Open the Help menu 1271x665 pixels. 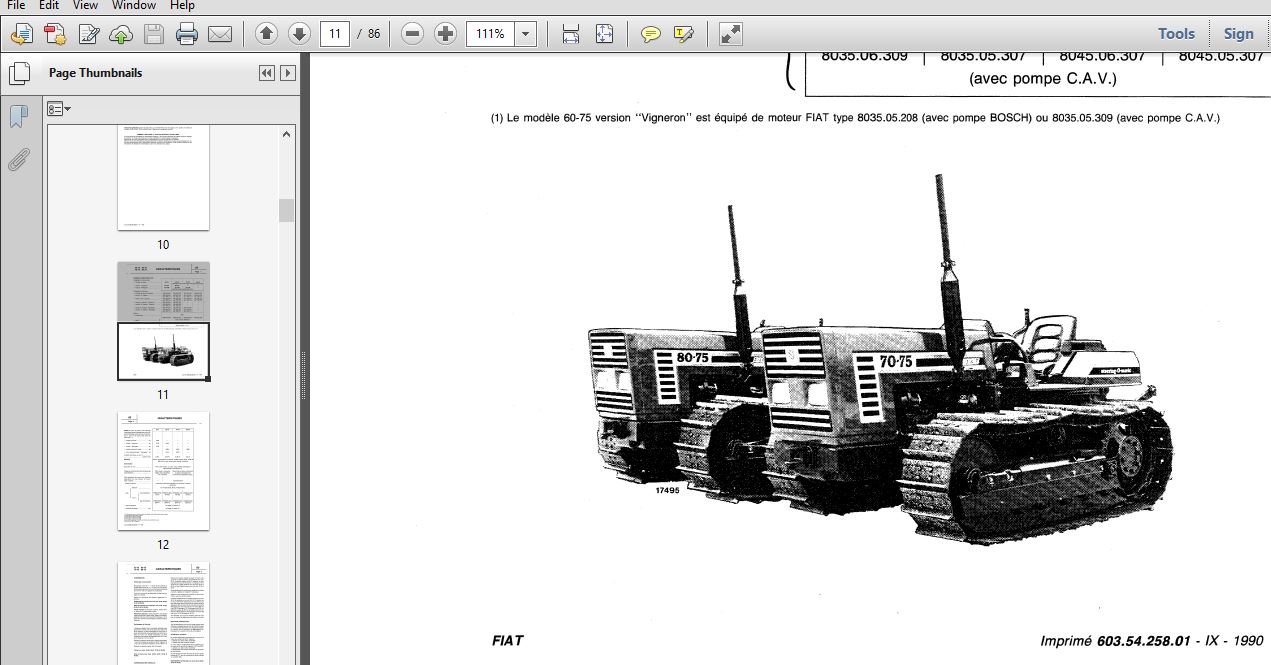point(182,5)
